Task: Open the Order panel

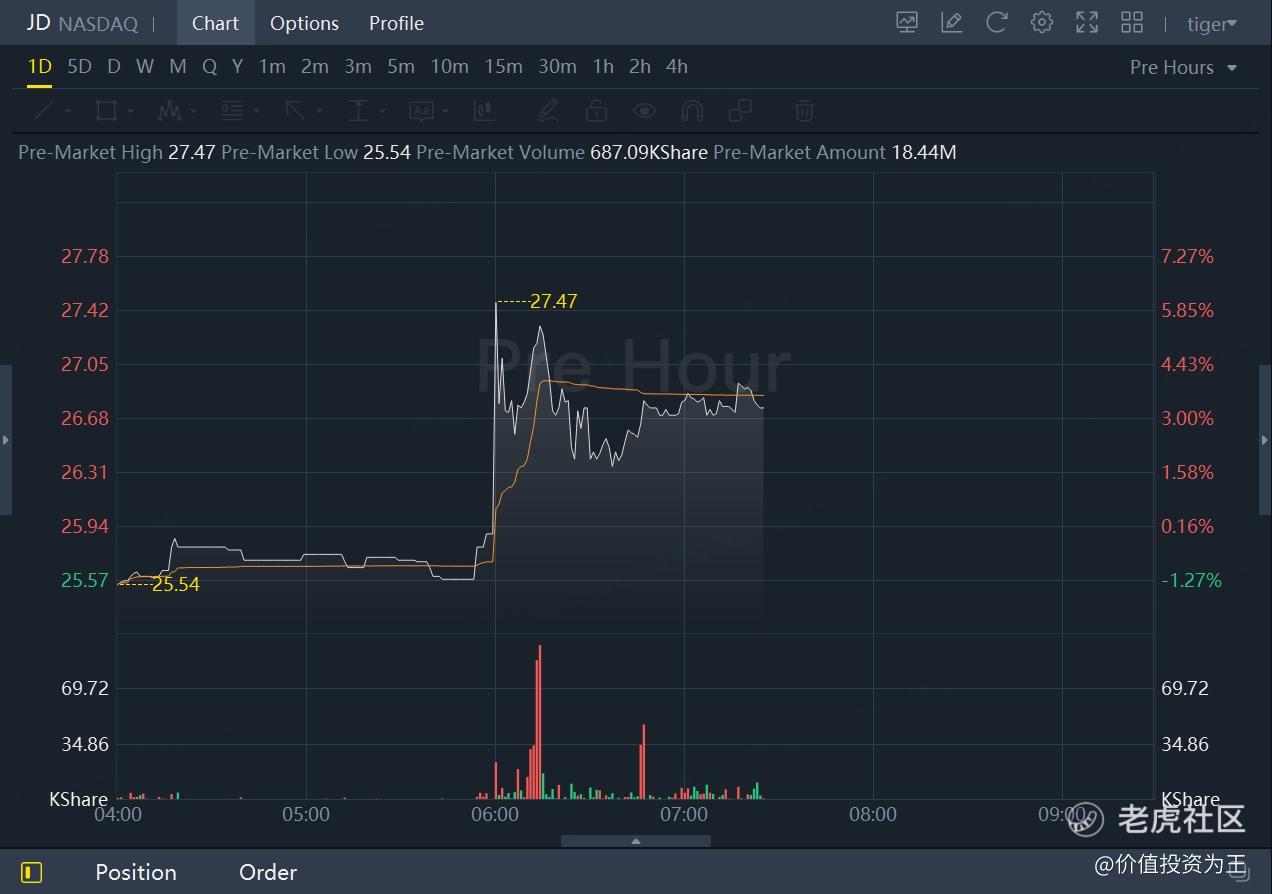Action: pos(268,872)
